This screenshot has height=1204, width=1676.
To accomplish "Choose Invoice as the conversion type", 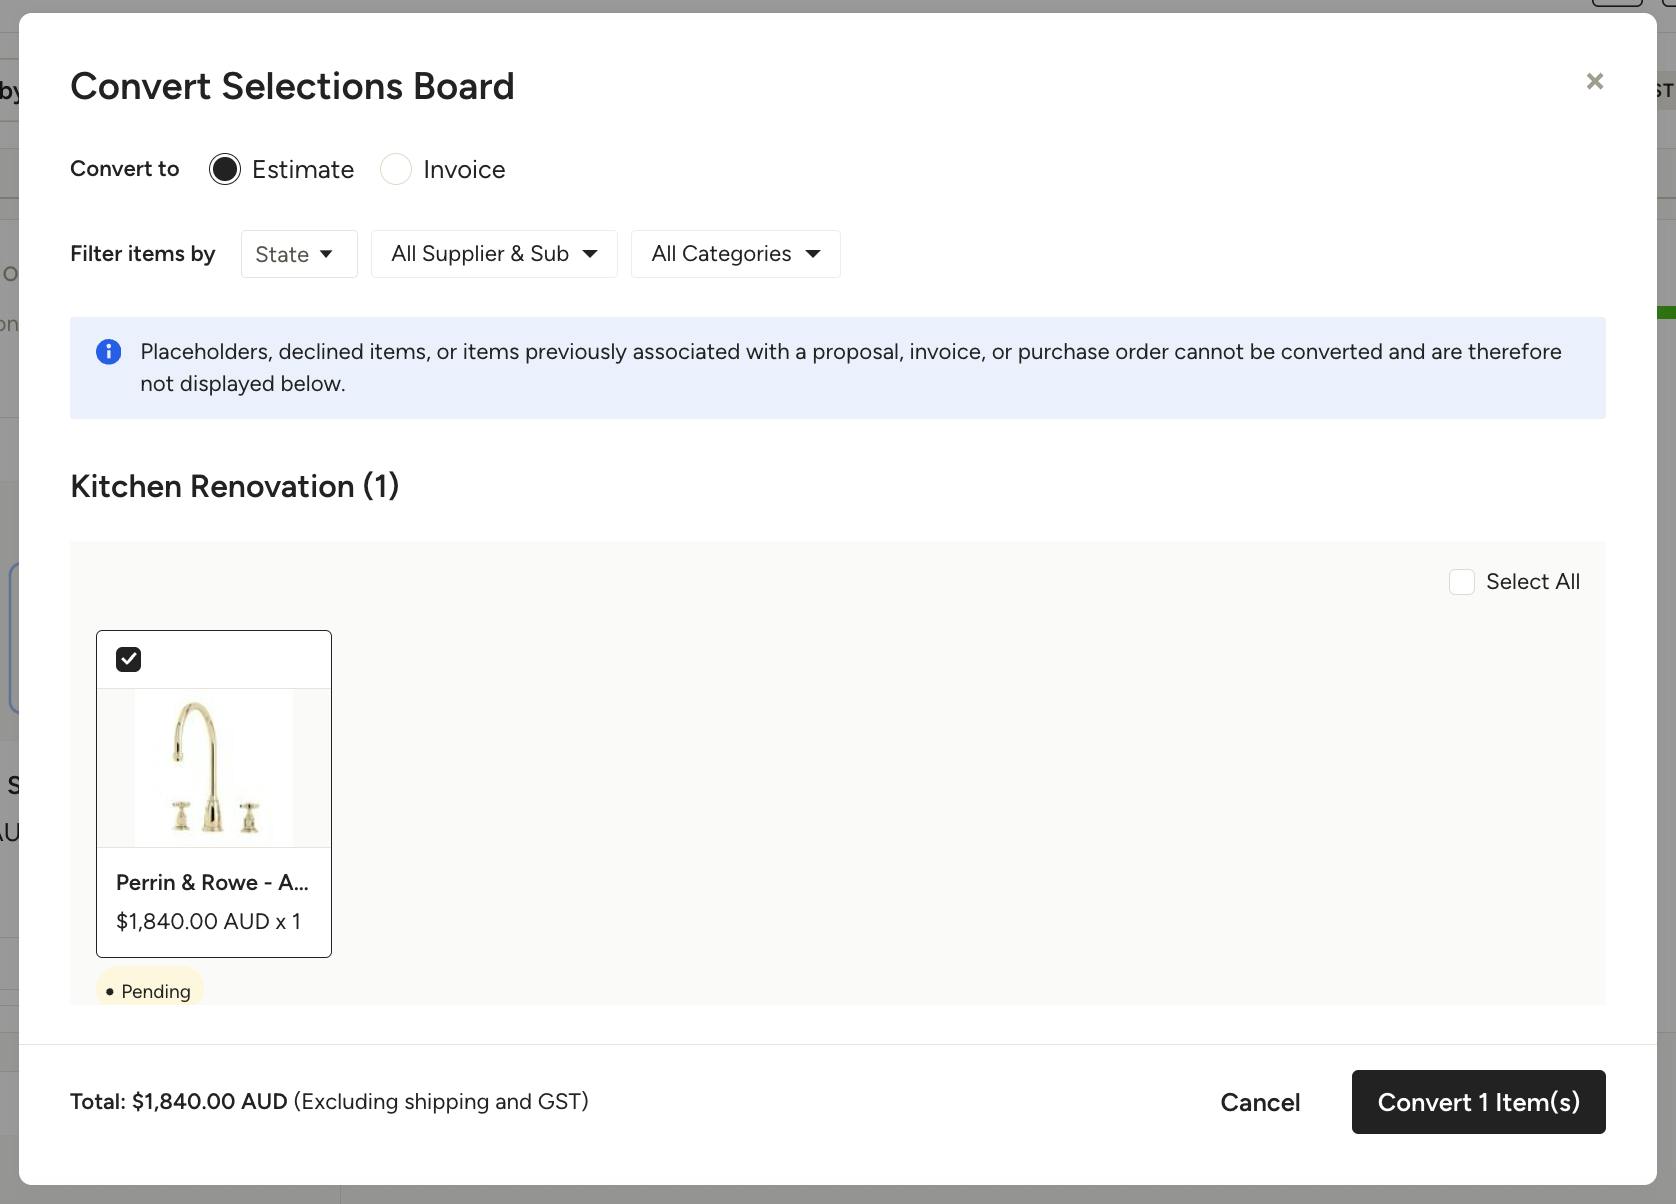I will click(x=396, y=170).
